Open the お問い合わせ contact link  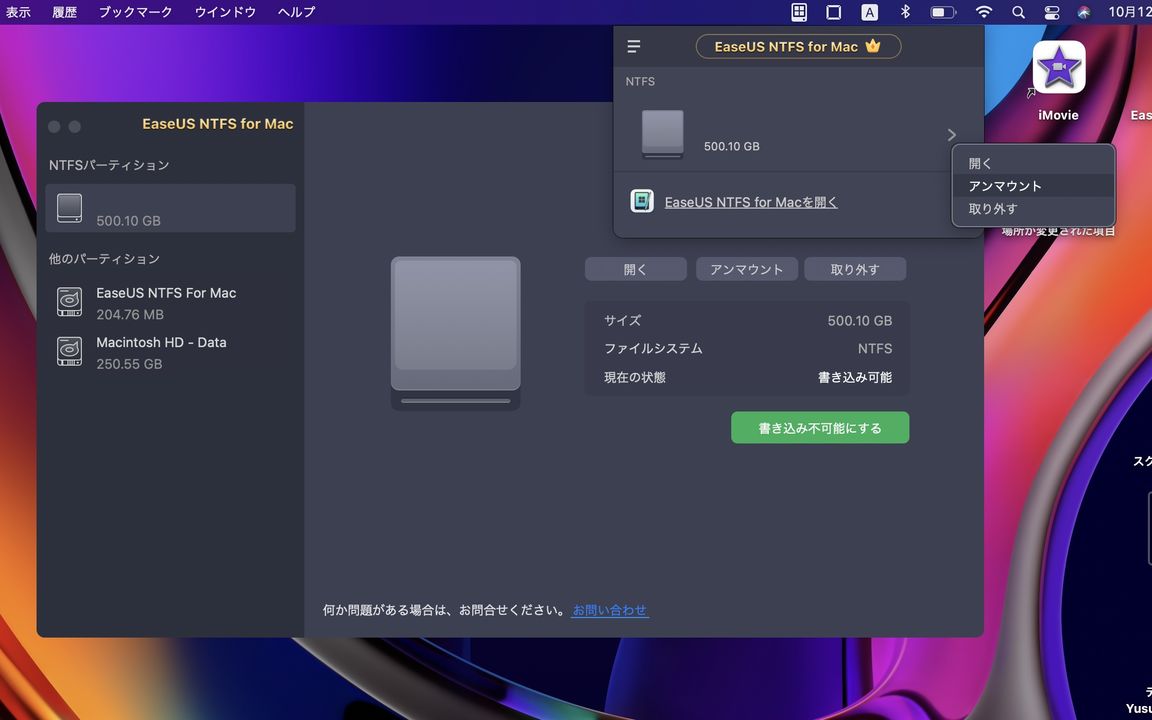pyautogui.click(x=610, y=611)
